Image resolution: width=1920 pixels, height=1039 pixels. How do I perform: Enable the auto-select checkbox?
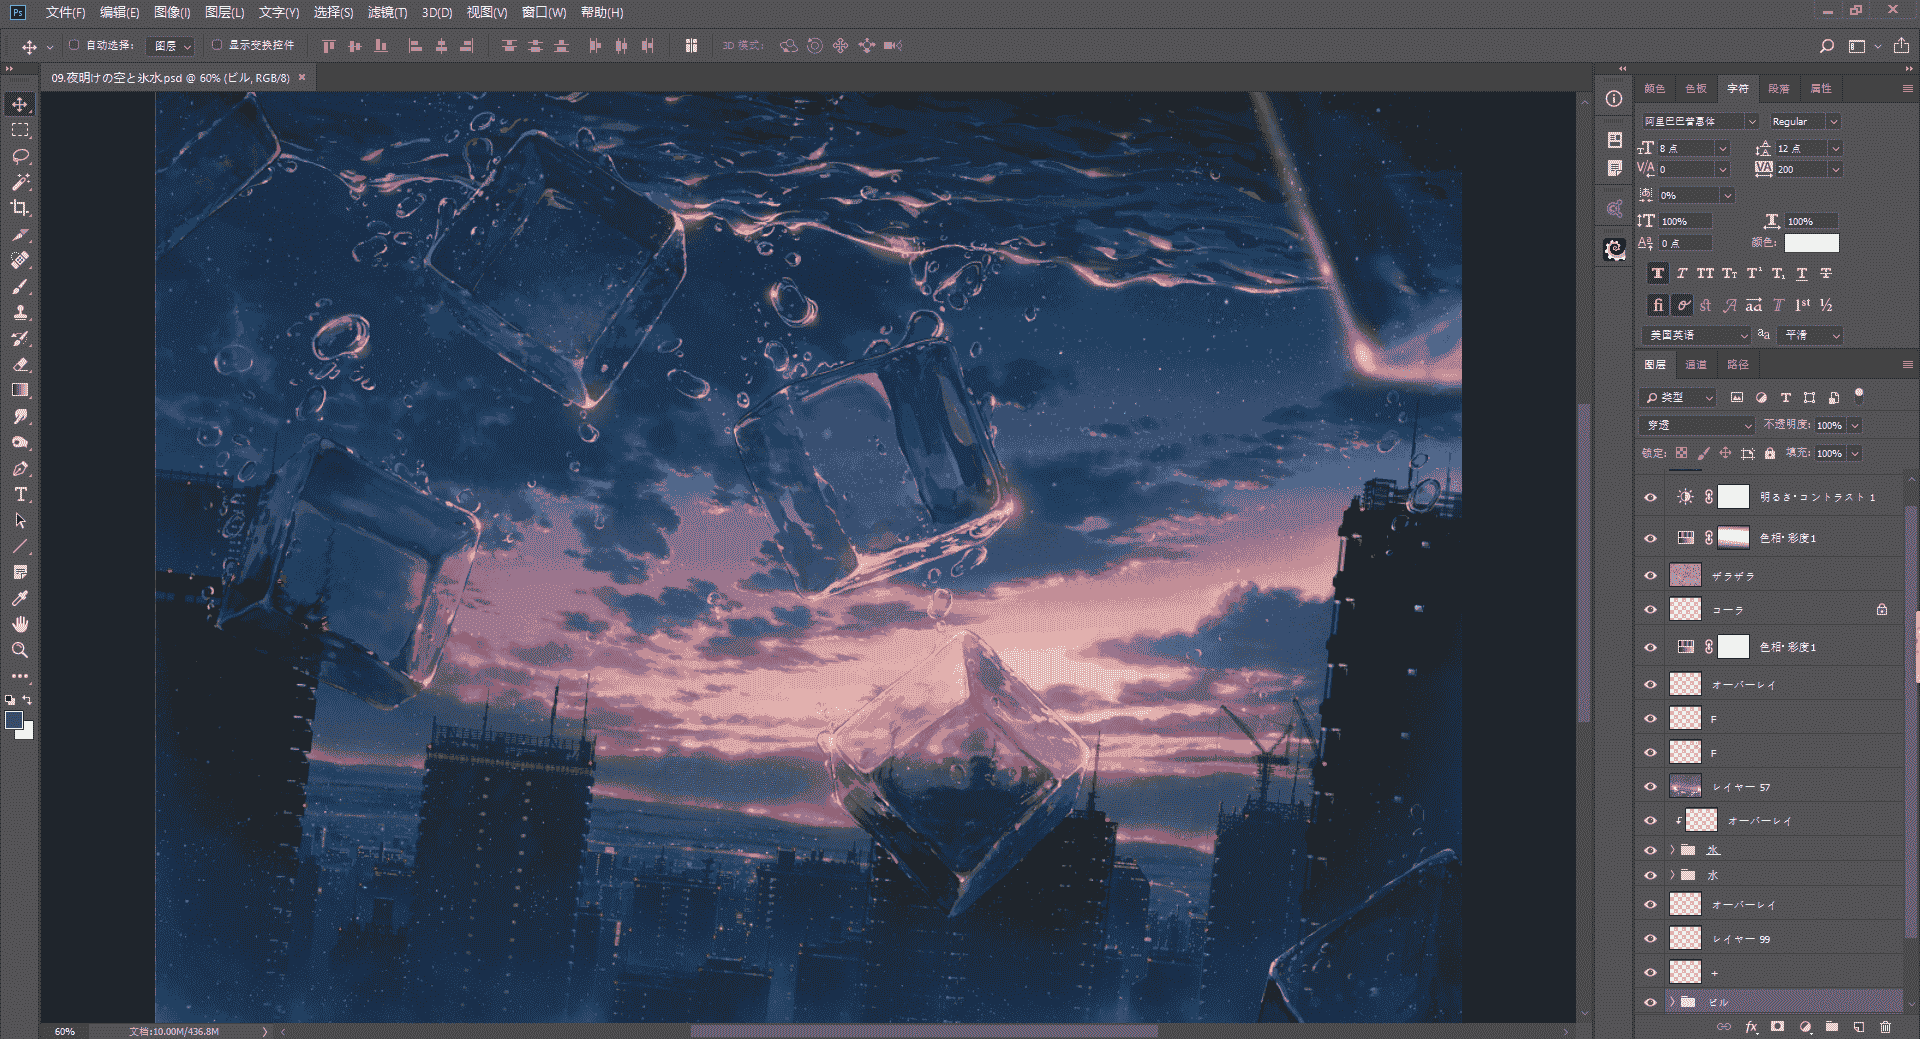point(74,45)
